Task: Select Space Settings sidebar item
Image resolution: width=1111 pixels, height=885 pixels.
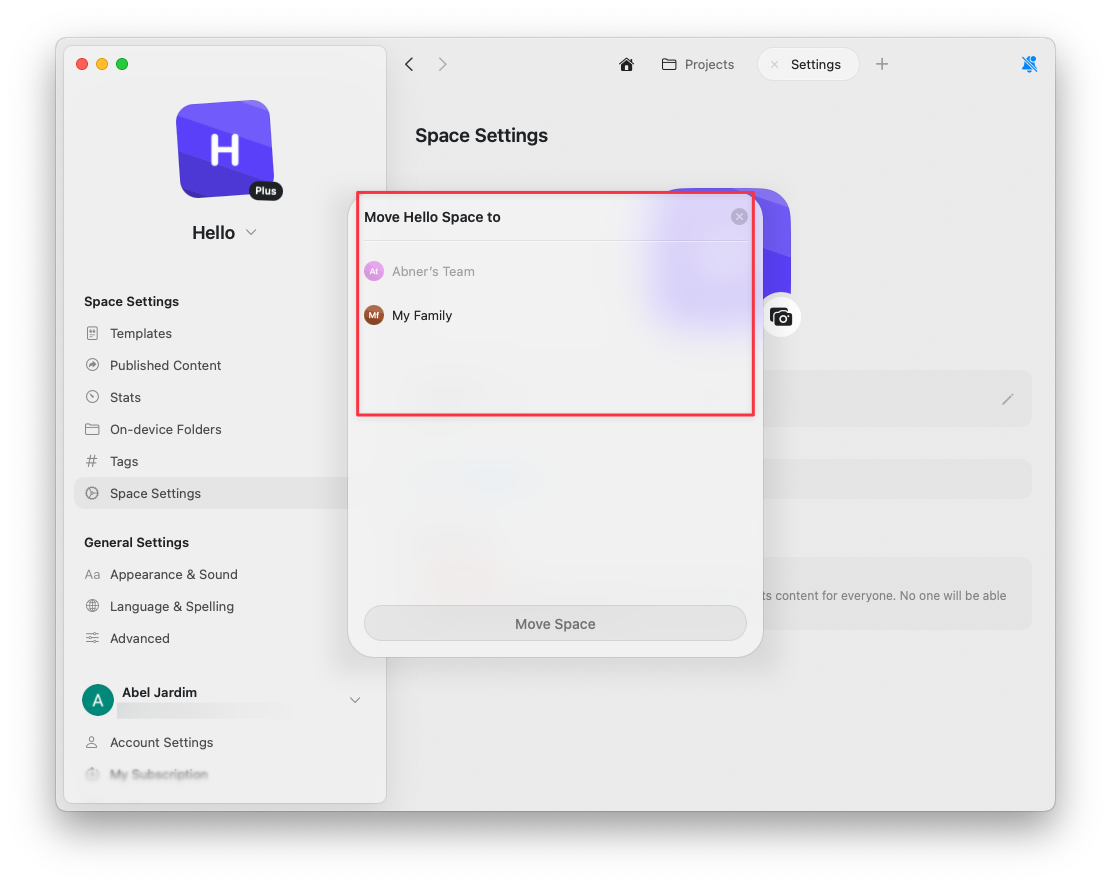Action: click(211, 493)
